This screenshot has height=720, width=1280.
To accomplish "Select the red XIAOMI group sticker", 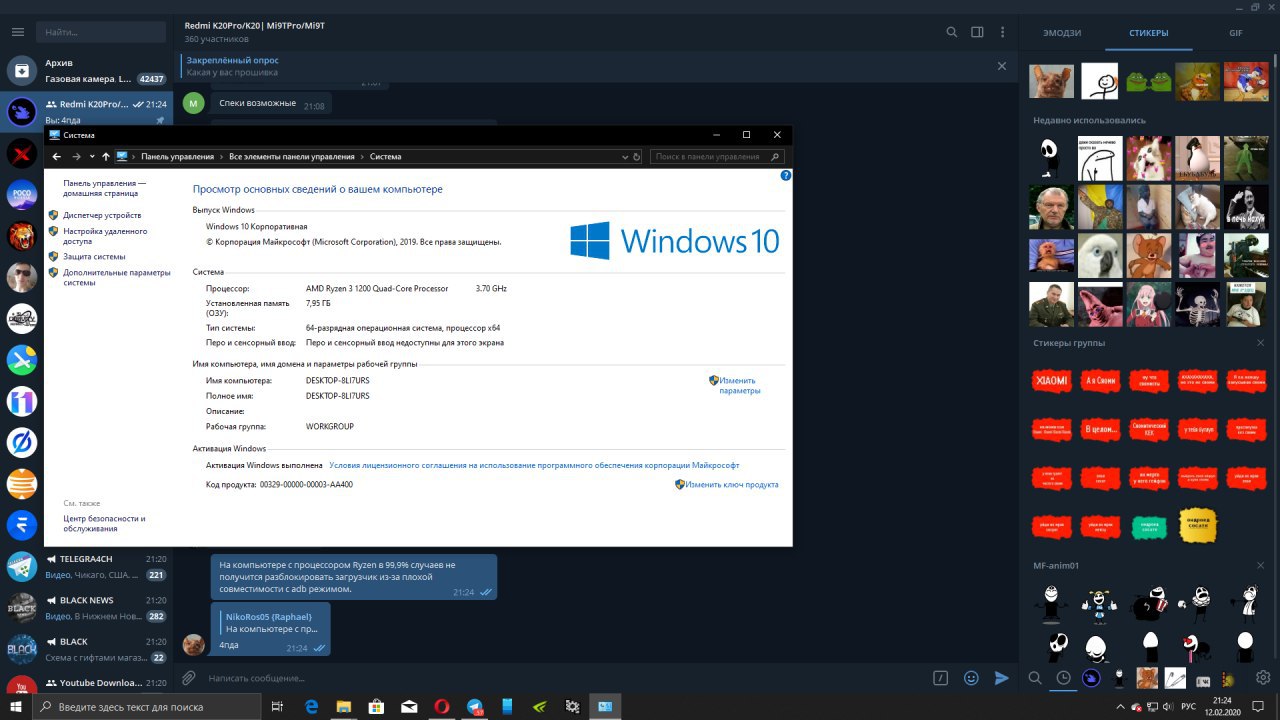I will pos(1051,381).
